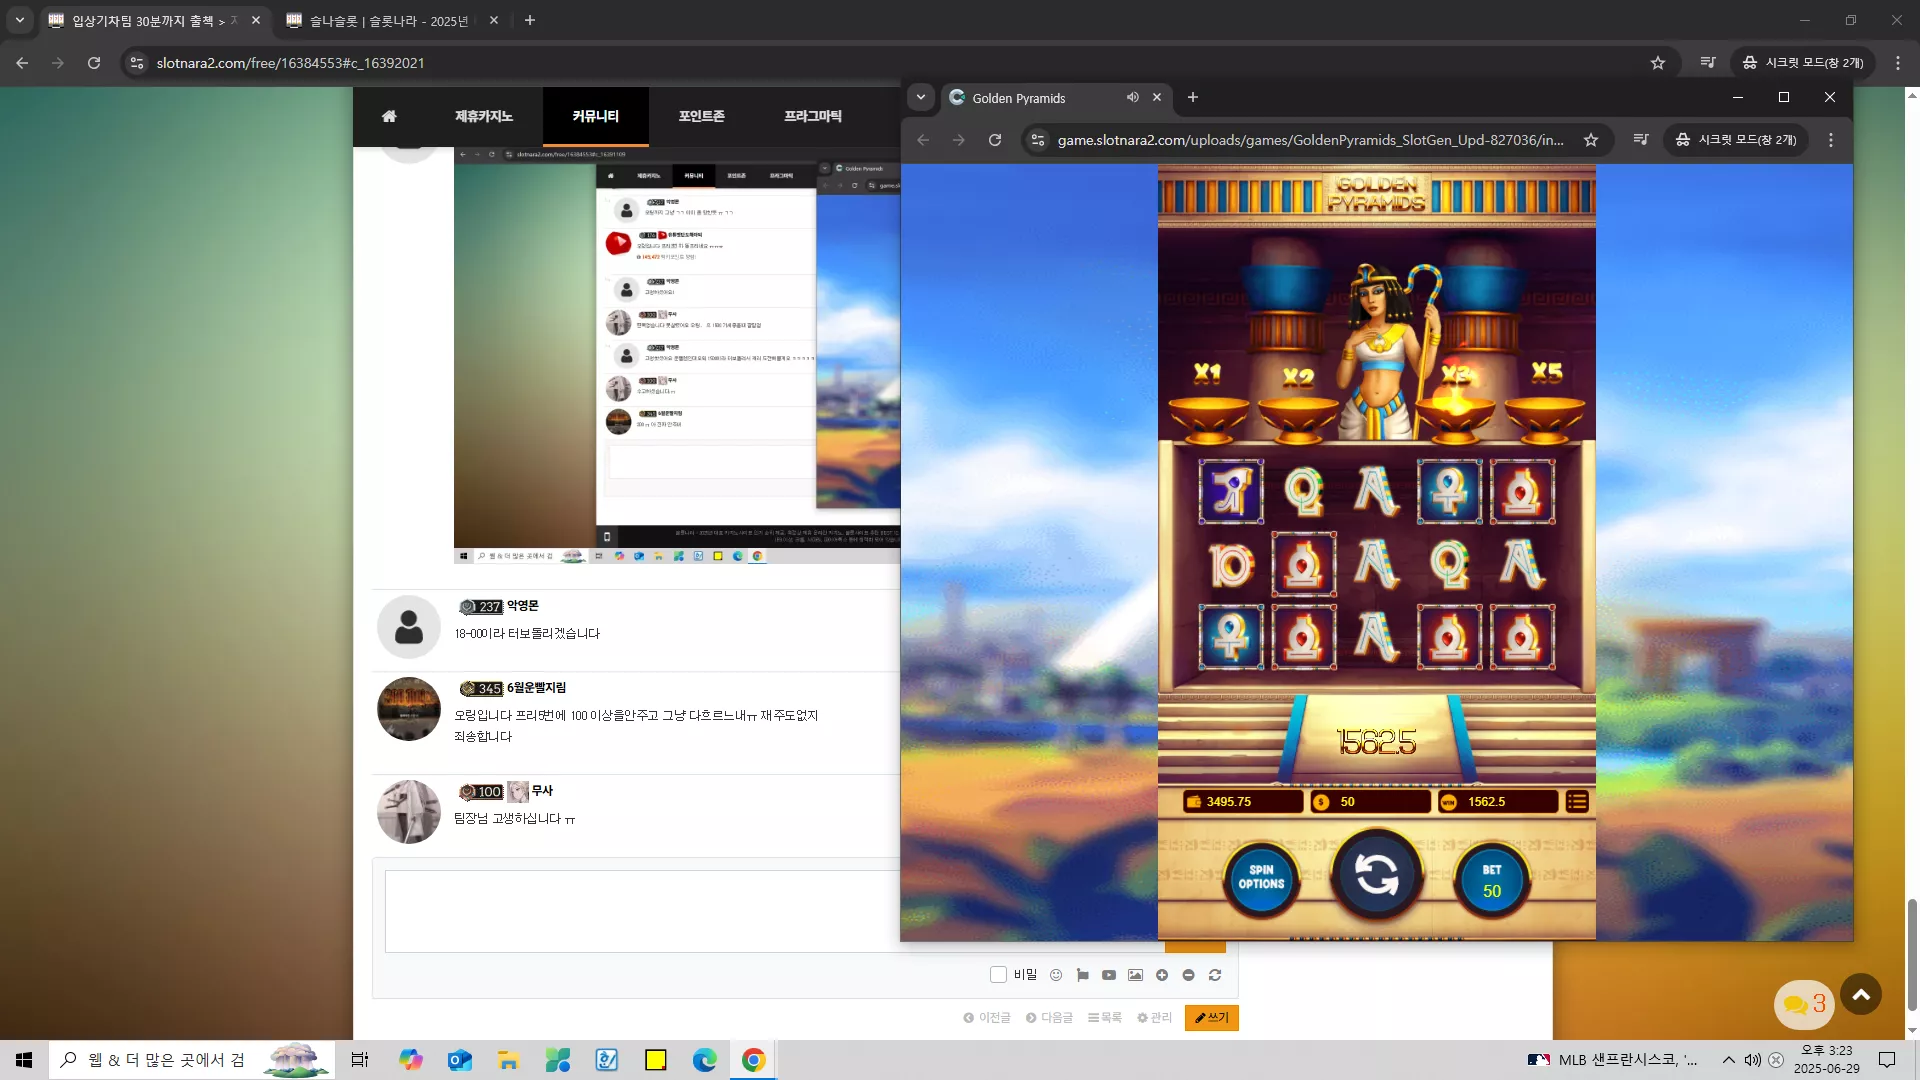This screenshot has width=1920, height=1080.
Task: Open the 프라그마틱 menu
Action: tap(813, 116)
